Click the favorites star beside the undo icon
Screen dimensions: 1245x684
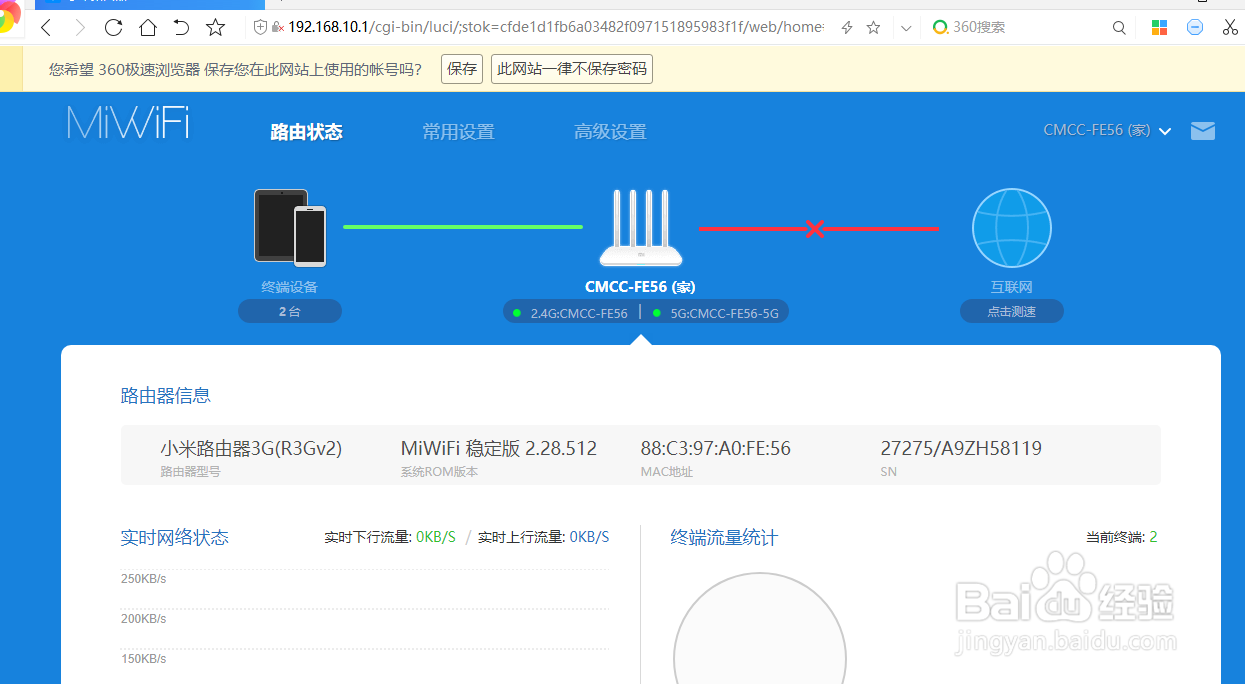215,27
